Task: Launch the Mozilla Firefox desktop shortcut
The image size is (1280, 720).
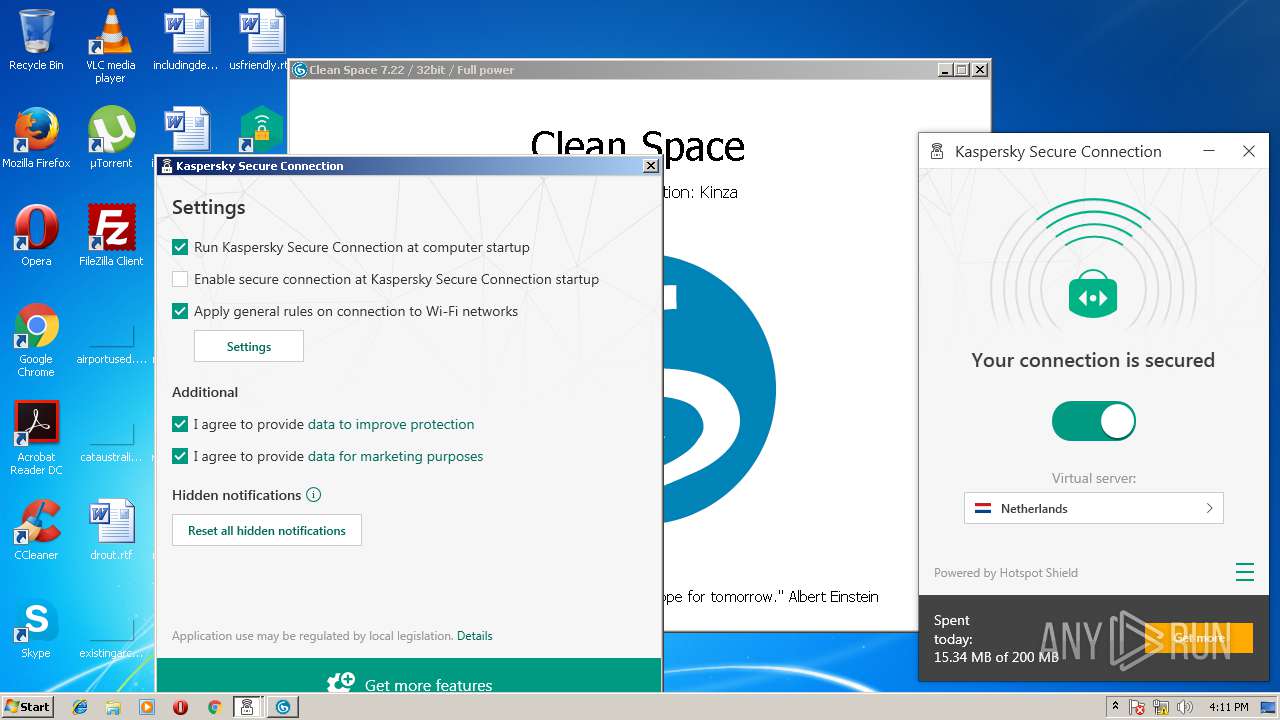Action: pyautogui.click(x=36, y=138)
